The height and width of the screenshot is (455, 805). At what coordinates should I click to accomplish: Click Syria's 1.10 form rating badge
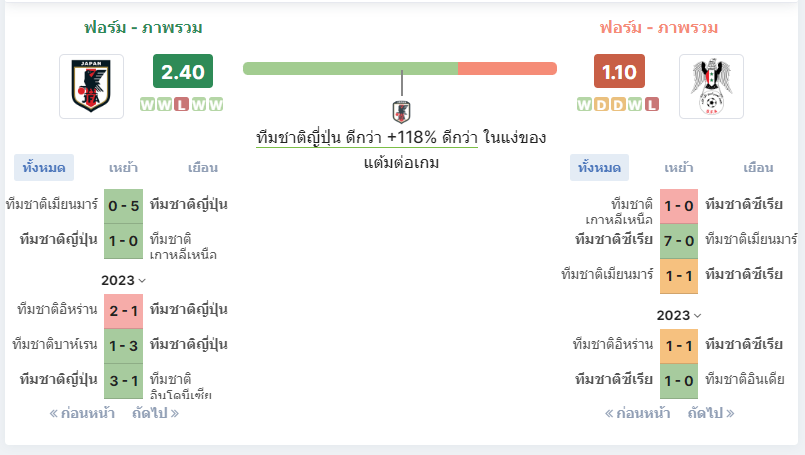[619, 72]
